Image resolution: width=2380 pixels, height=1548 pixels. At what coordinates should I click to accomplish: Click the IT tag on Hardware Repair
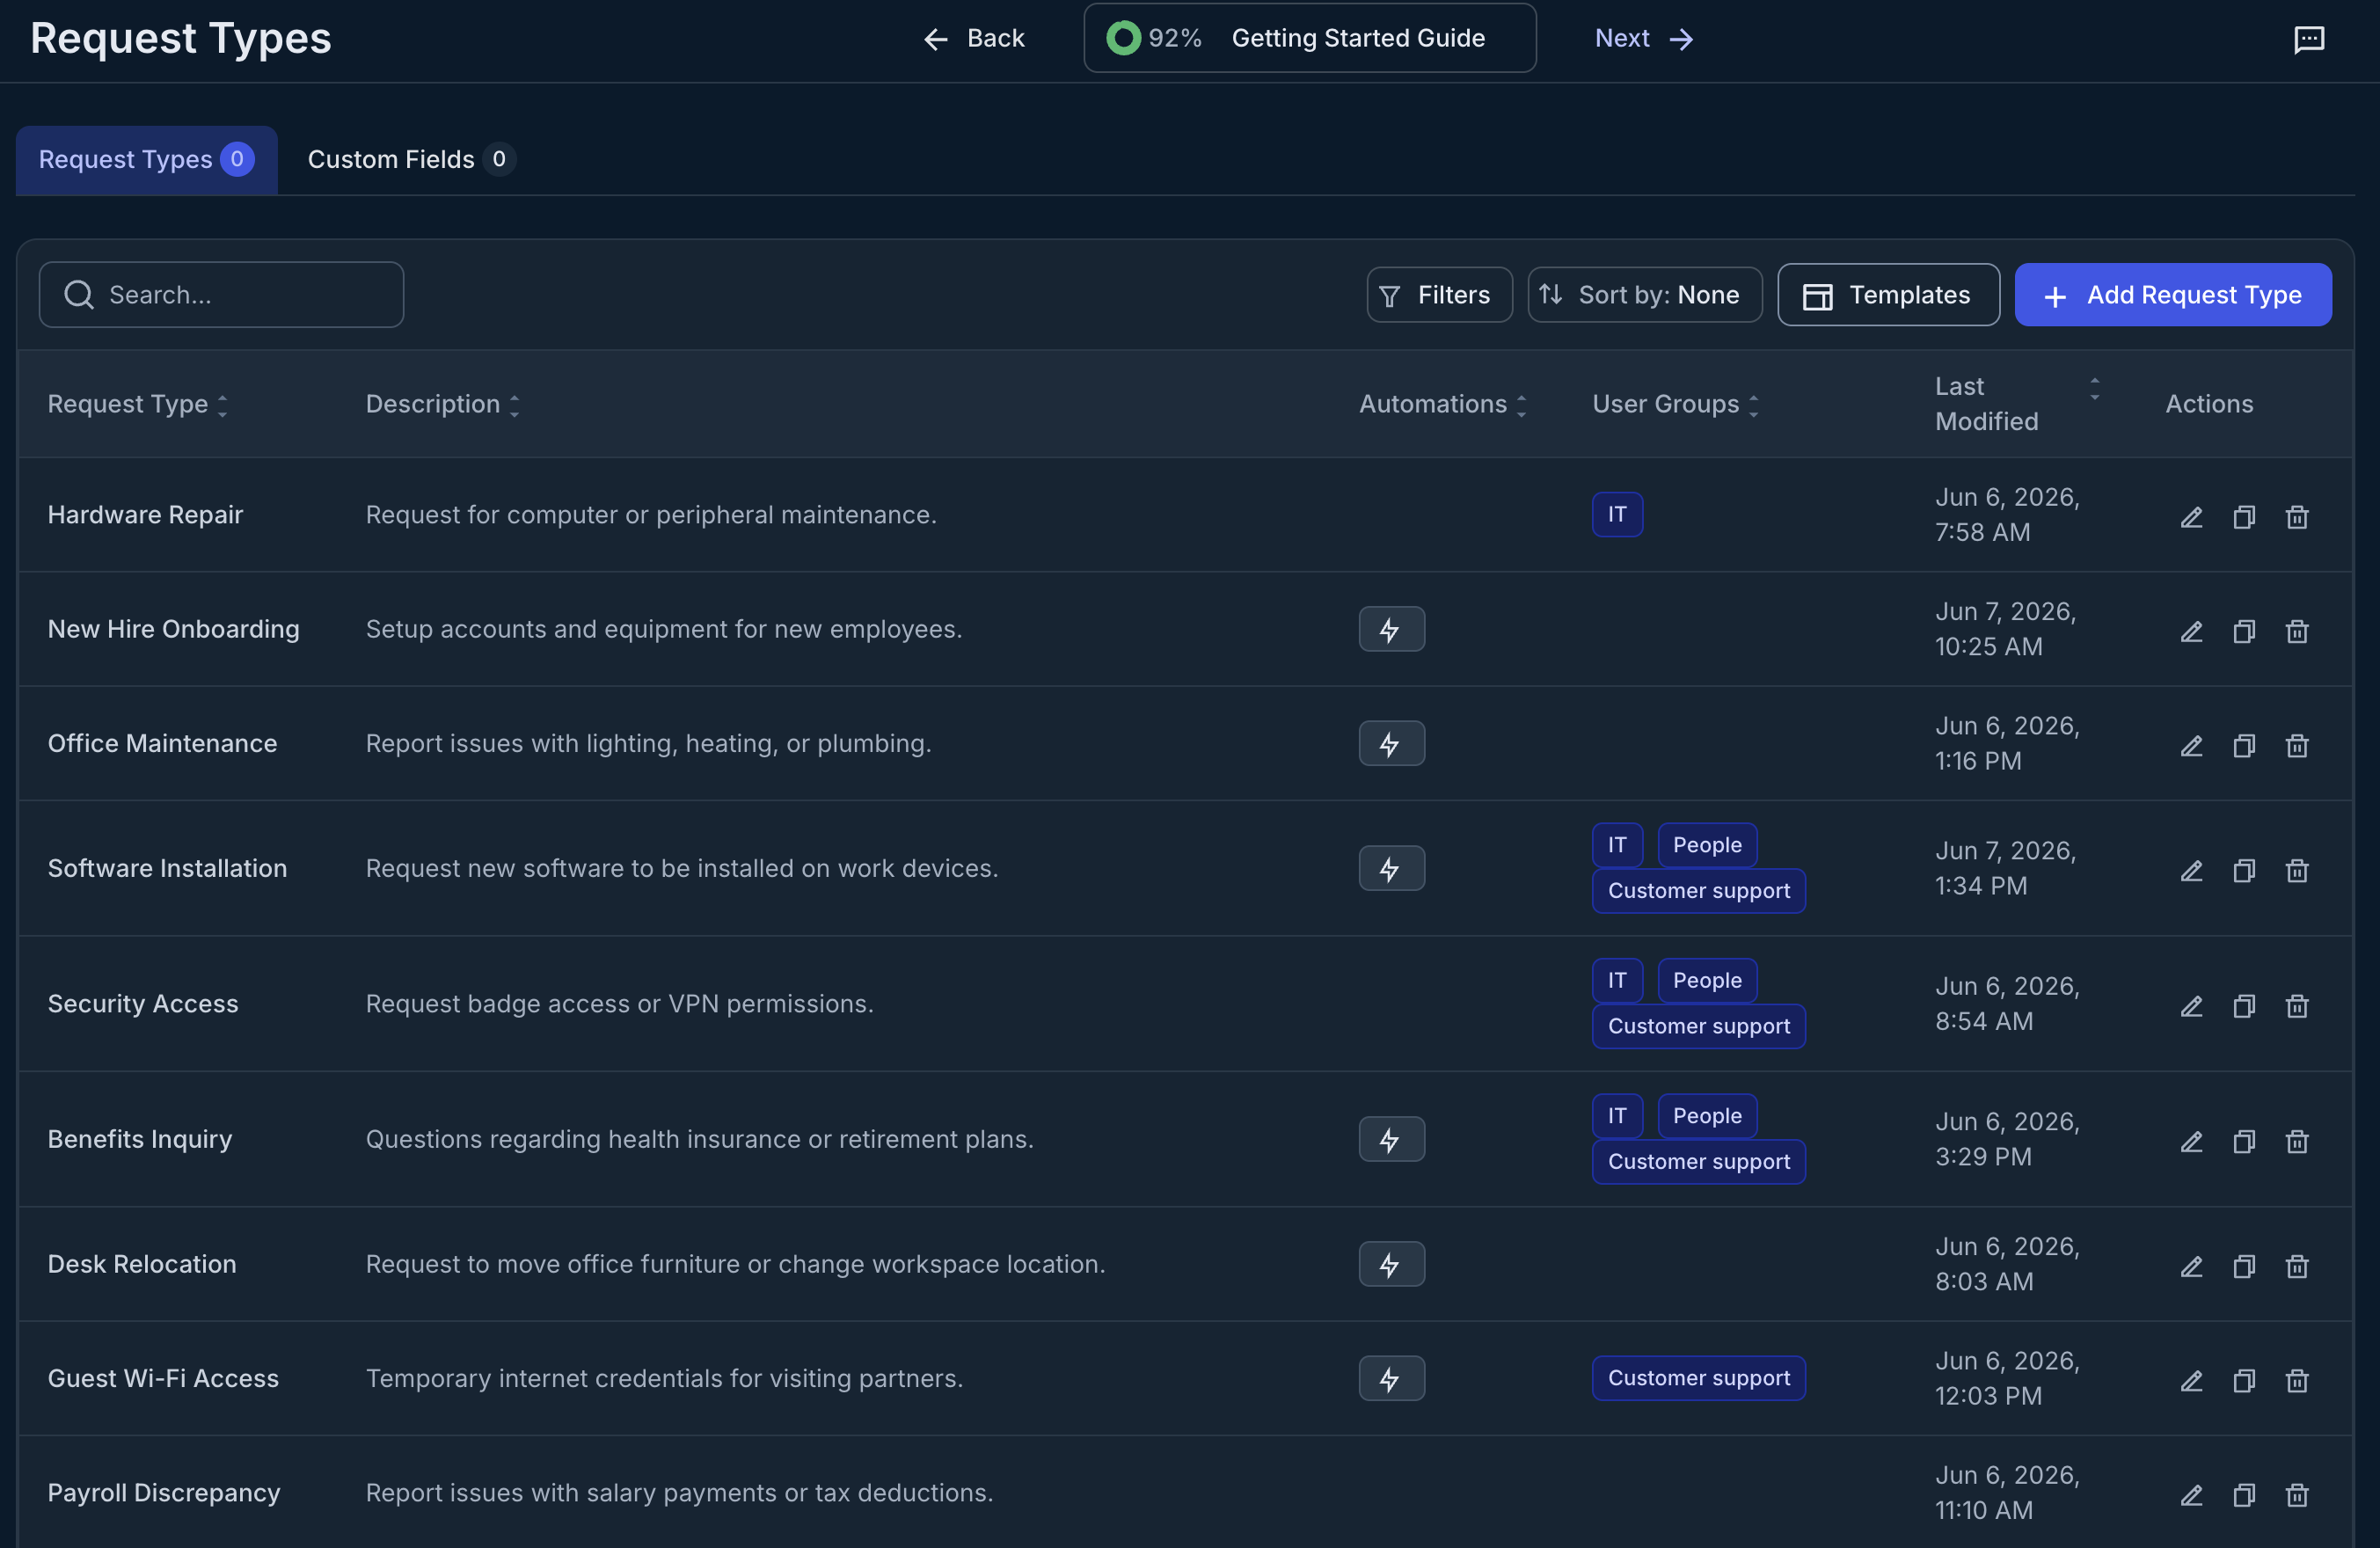coord(1616,514)
